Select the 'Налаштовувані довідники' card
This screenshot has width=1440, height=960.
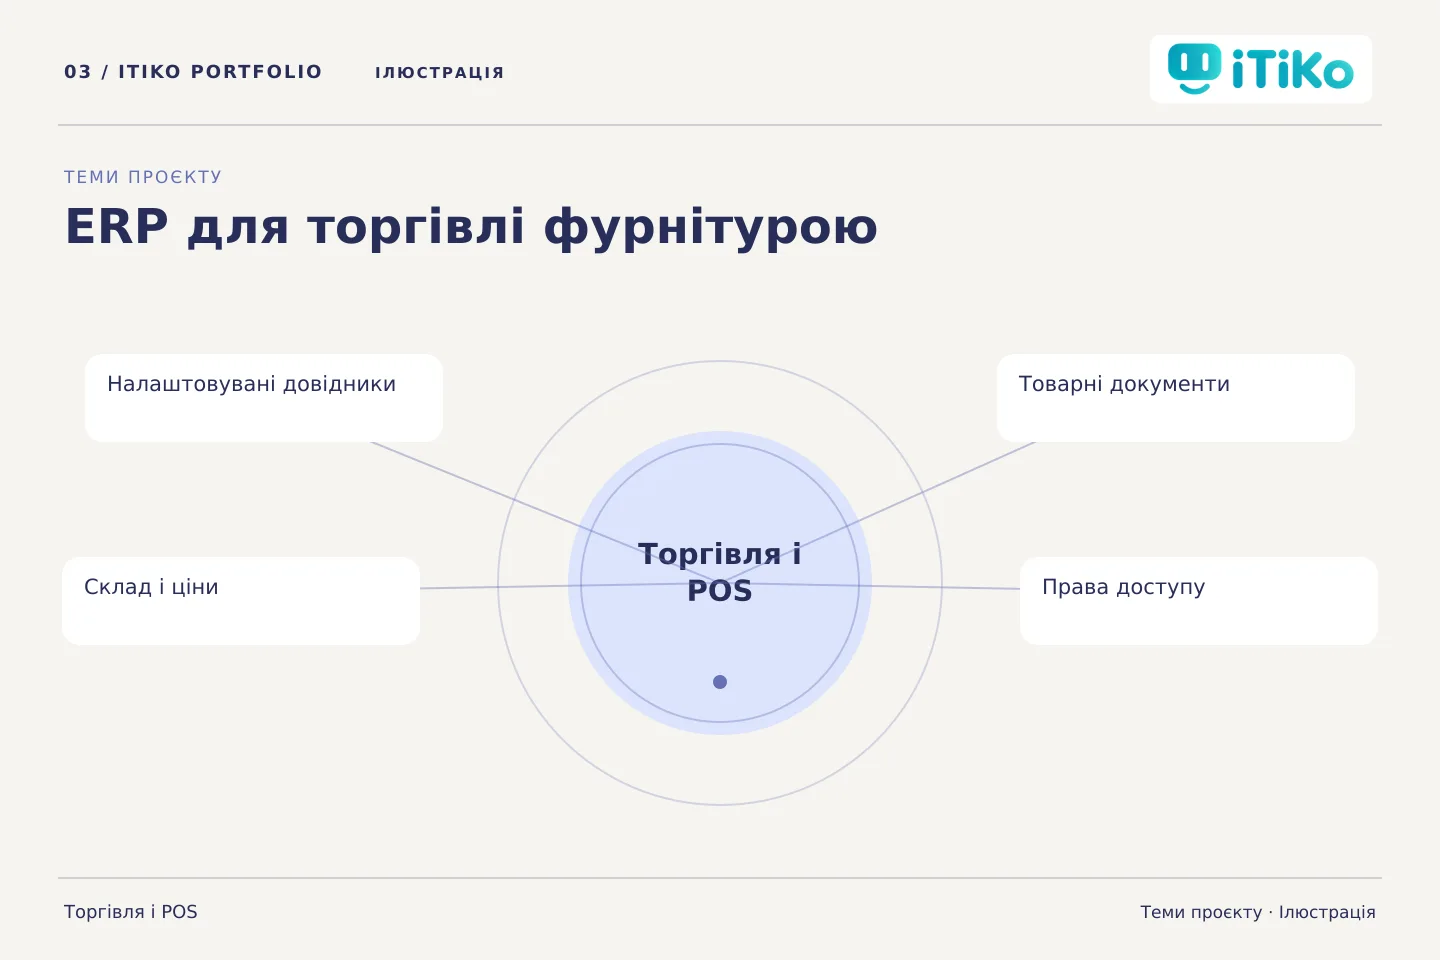[264, 398]
